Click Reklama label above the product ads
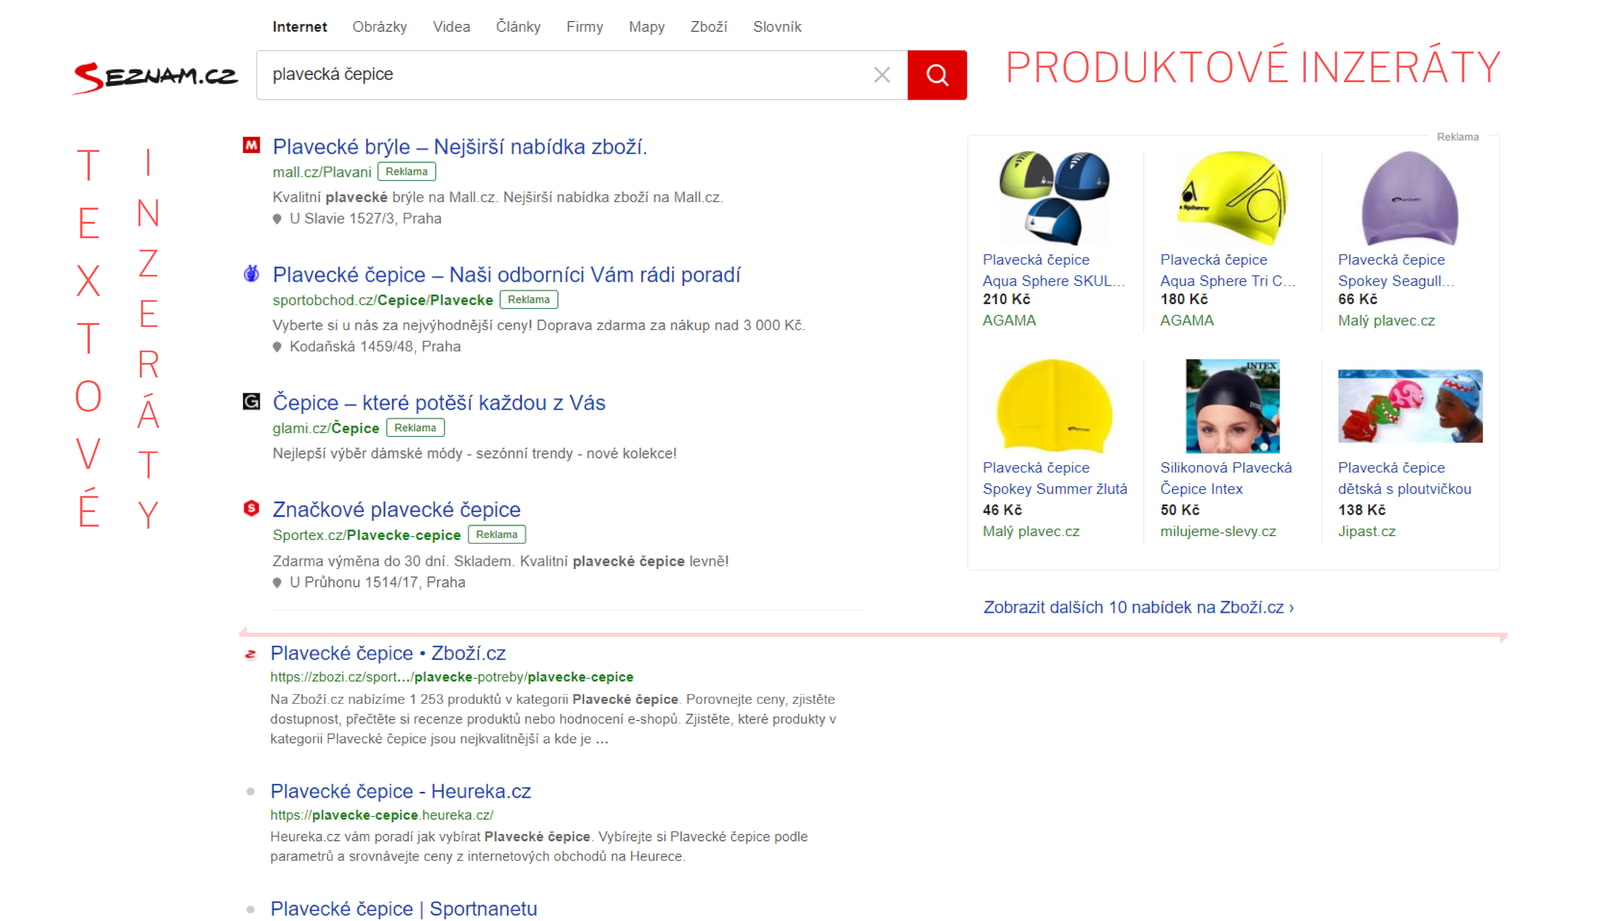This screenshot has width=1600, height=921. tap(1458, 137)
